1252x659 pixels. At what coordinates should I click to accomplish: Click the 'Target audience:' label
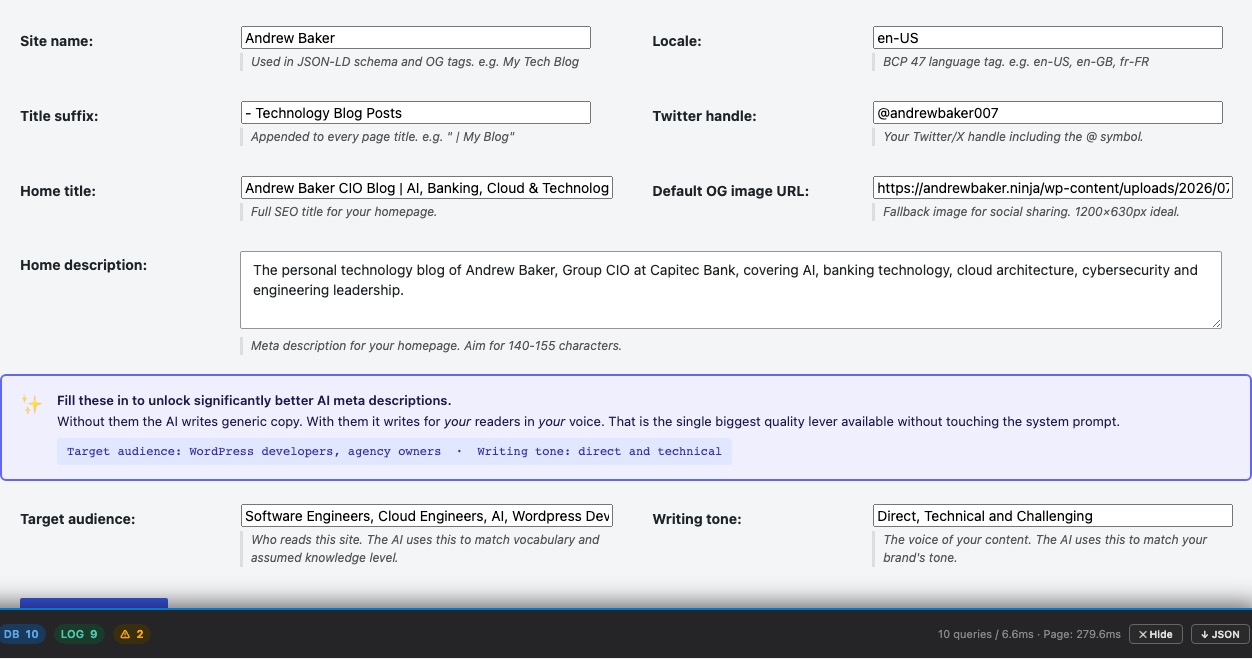(77, 519)
